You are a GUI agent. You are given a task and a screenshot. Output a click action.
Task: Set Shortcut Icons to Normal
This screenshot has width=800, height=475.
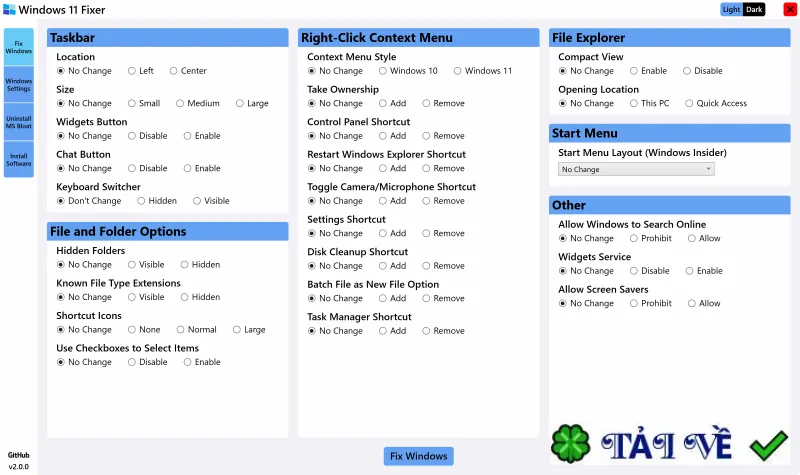point(196,330)
